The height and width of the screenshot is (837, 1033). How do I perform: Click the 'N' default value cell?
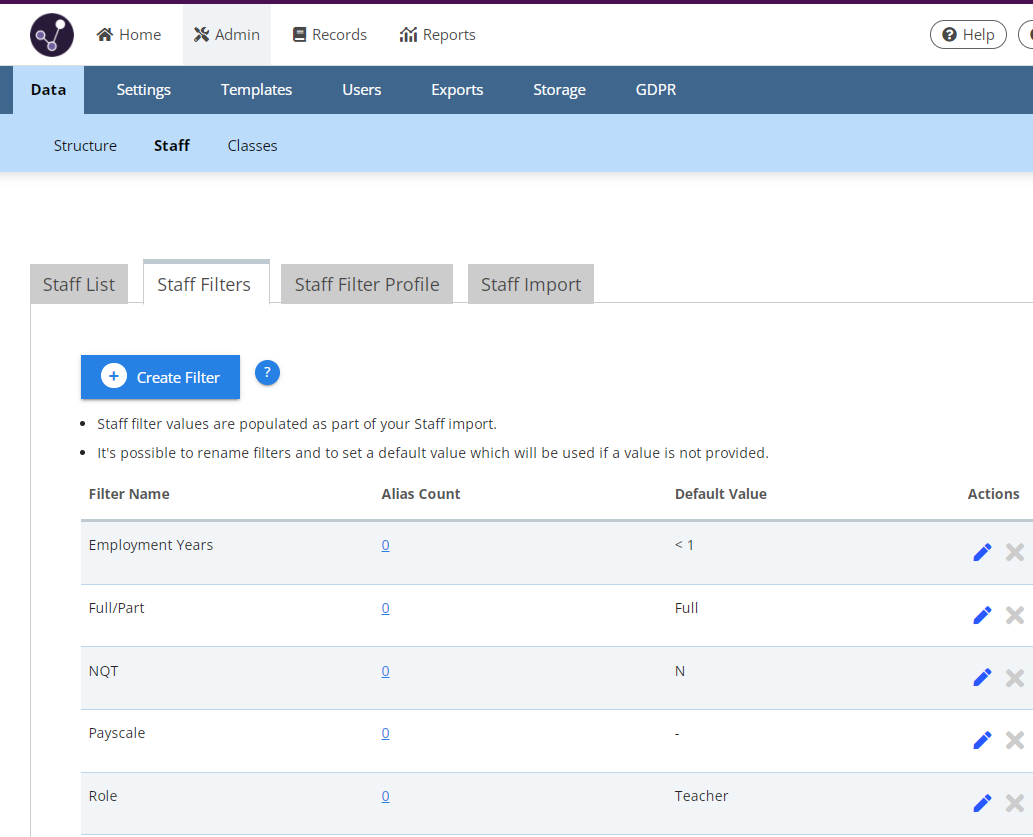click(680, 671)
